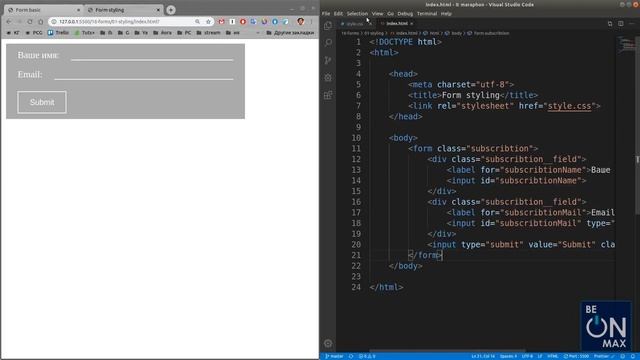Bookmark this page with the star icon
Image resolution: width=640 pixels, height=360 pixels.
click(x=208, y=21)
